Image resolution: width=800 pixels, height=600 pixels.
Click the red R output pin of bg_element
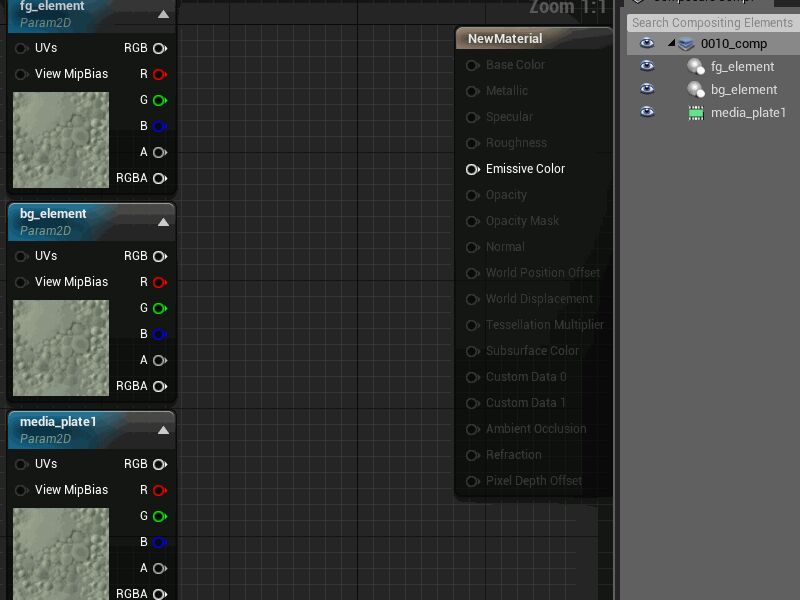click(159, 282)
